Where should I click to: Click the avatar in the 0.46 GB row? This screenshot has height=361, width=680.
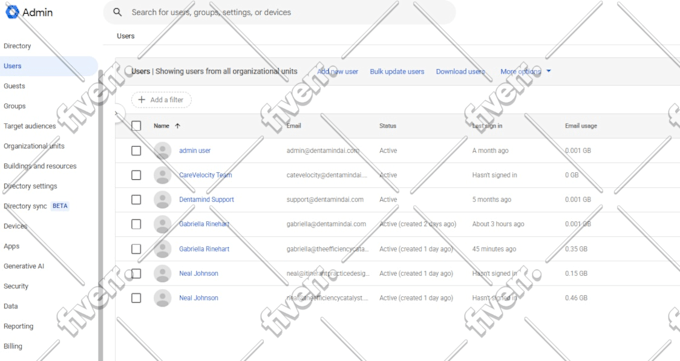(x=162, y=298)
